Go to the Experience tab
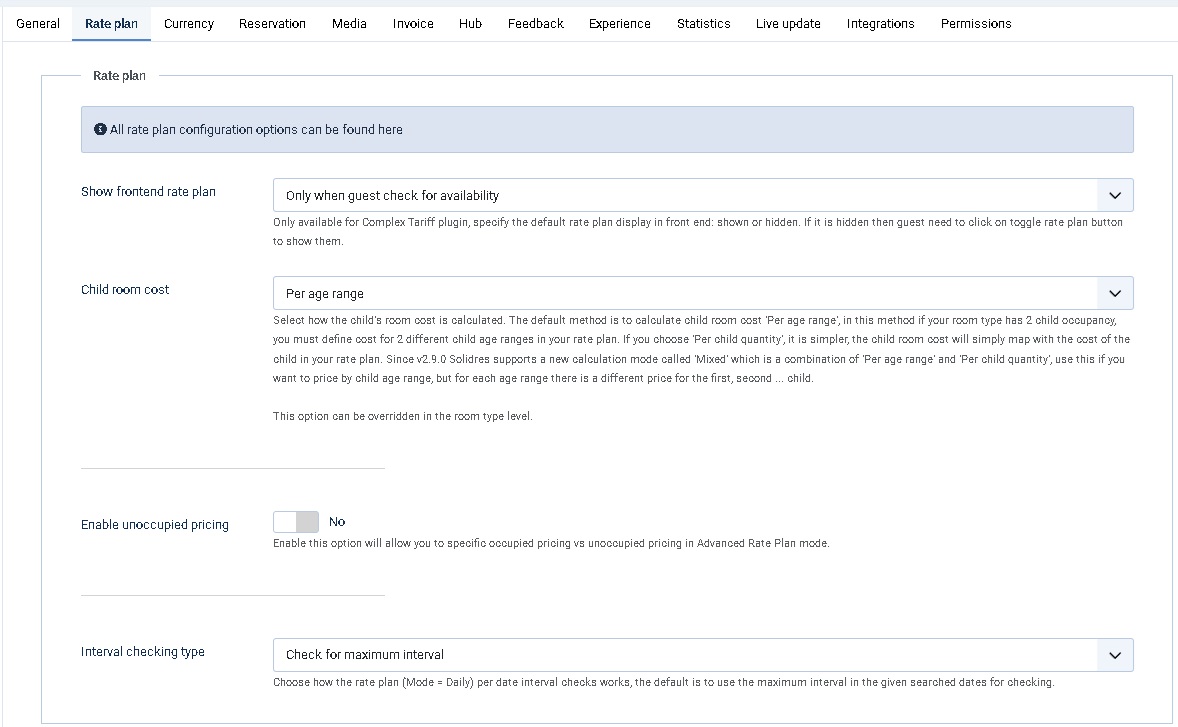 tap(619, 23)
